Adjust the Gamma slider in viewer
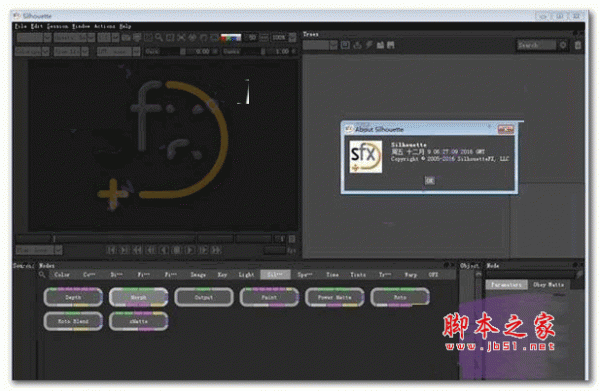The height and width of the screenshot is (391, 600). coord(263,51)
